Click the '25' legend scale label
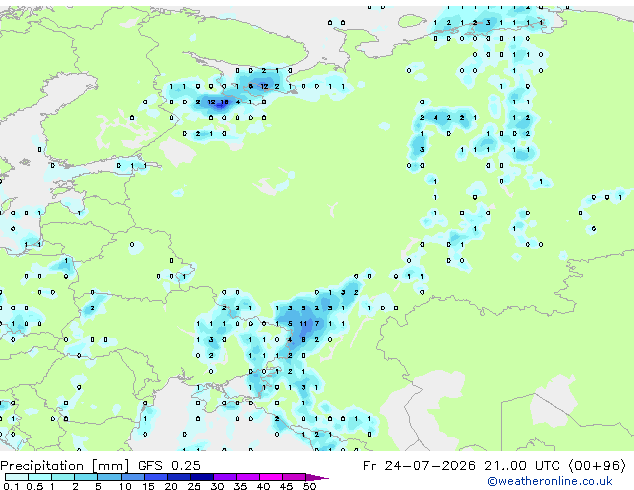 194,486
